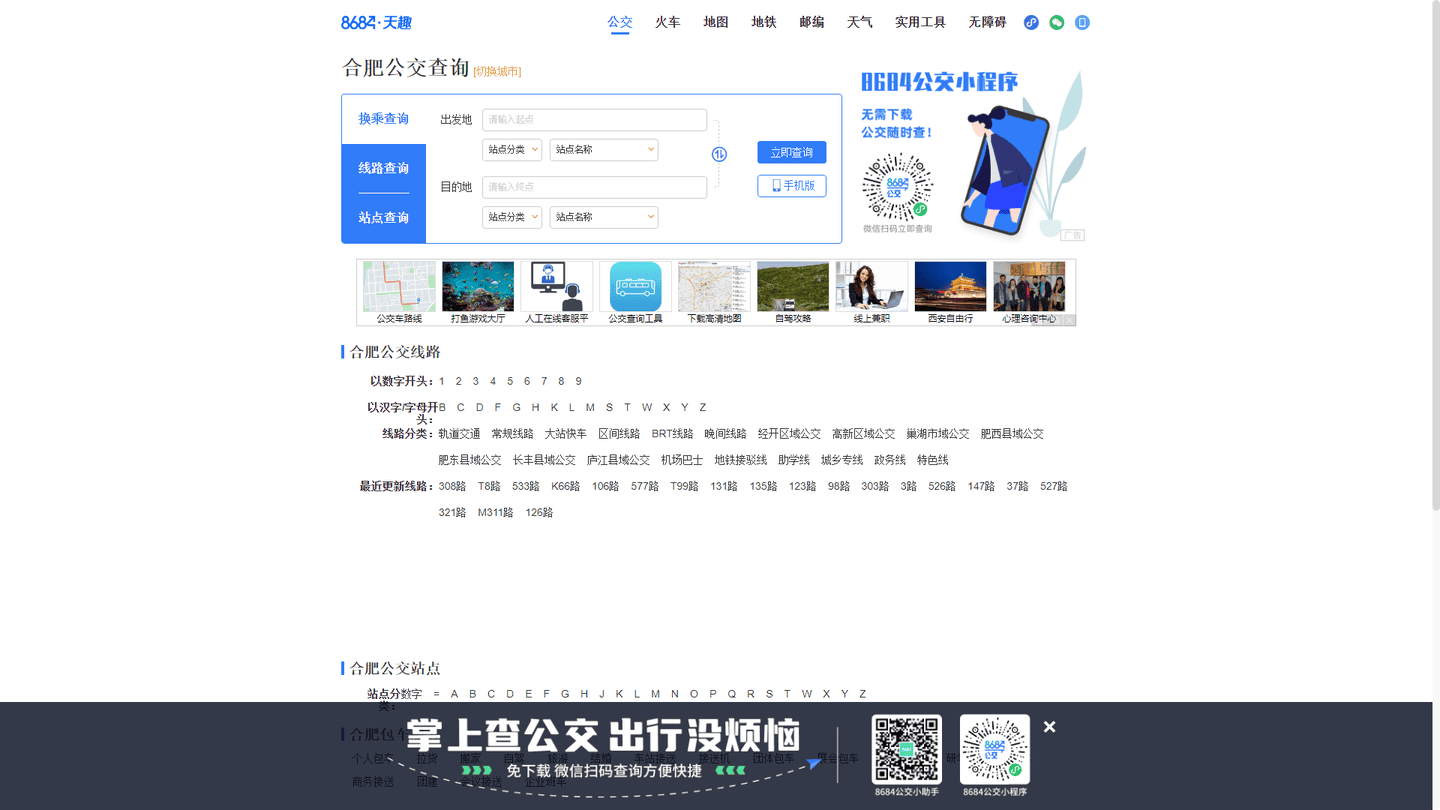This screenshot has height=810, width=1440.
Task: Switch to the 站点查询 tab
Action: (384, 217)
